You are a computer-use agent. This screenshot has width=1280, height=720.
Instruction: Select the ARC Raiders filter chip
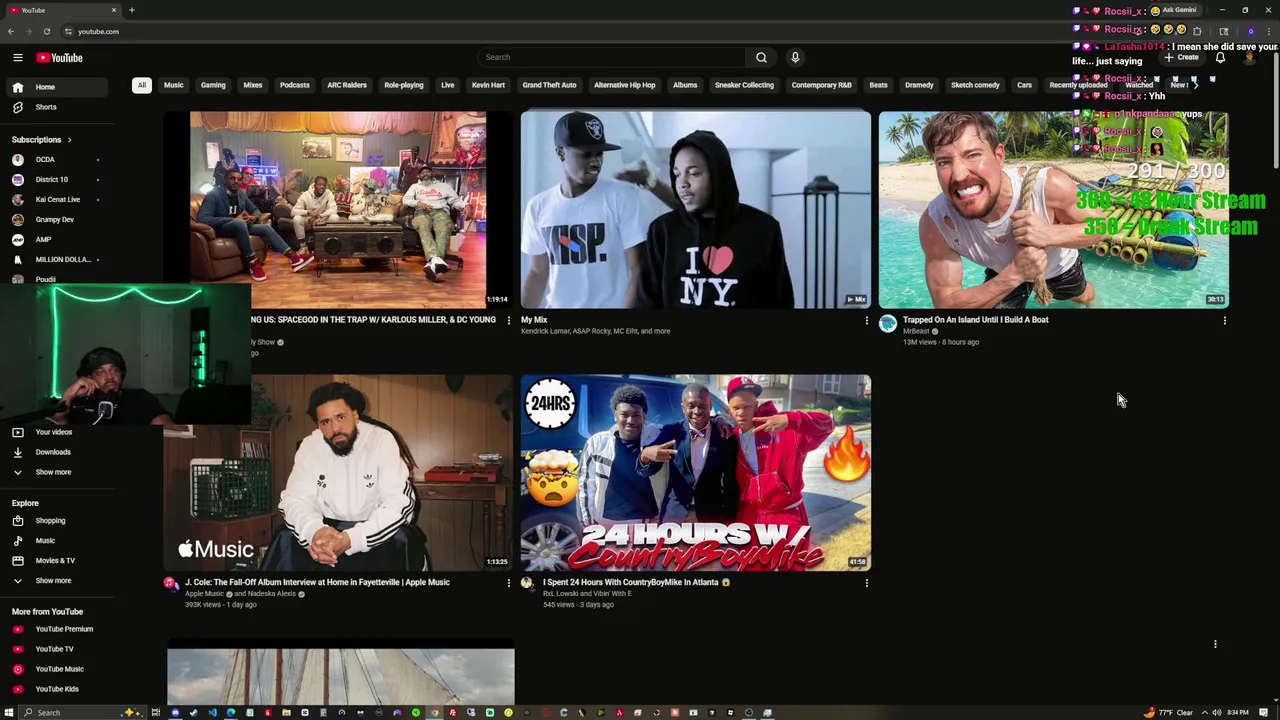tap(347, 85)
